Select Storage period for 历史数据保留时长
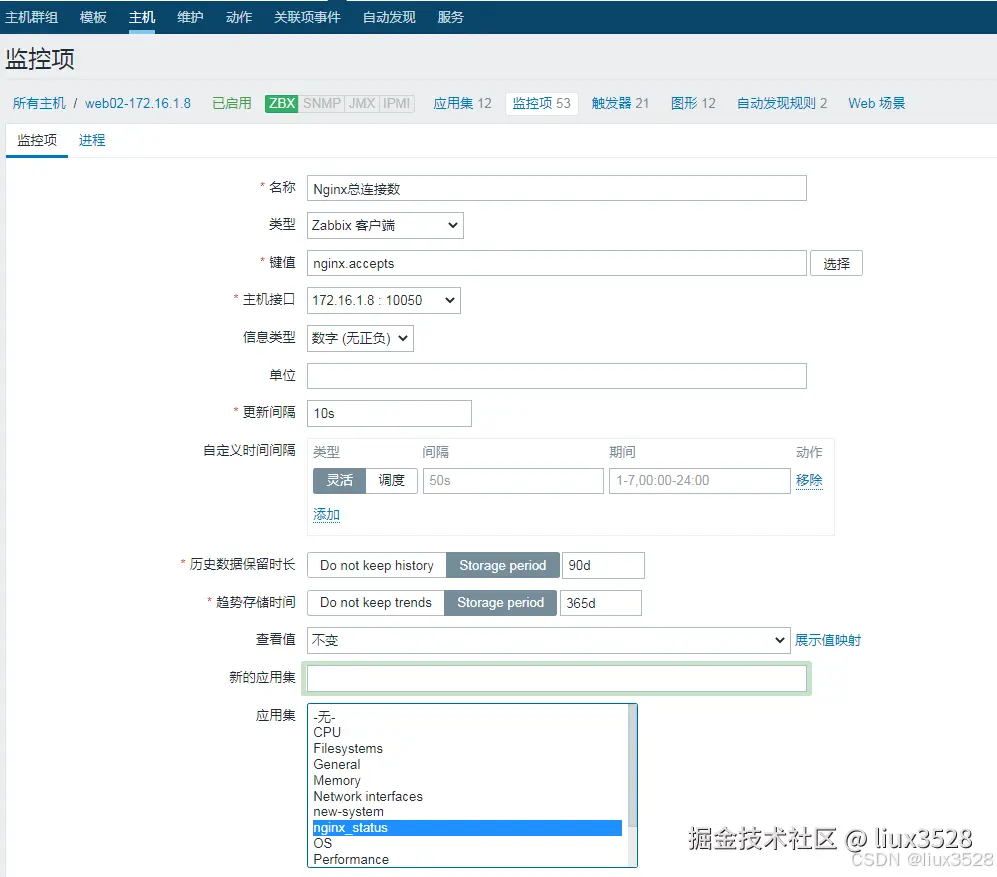 502,565
